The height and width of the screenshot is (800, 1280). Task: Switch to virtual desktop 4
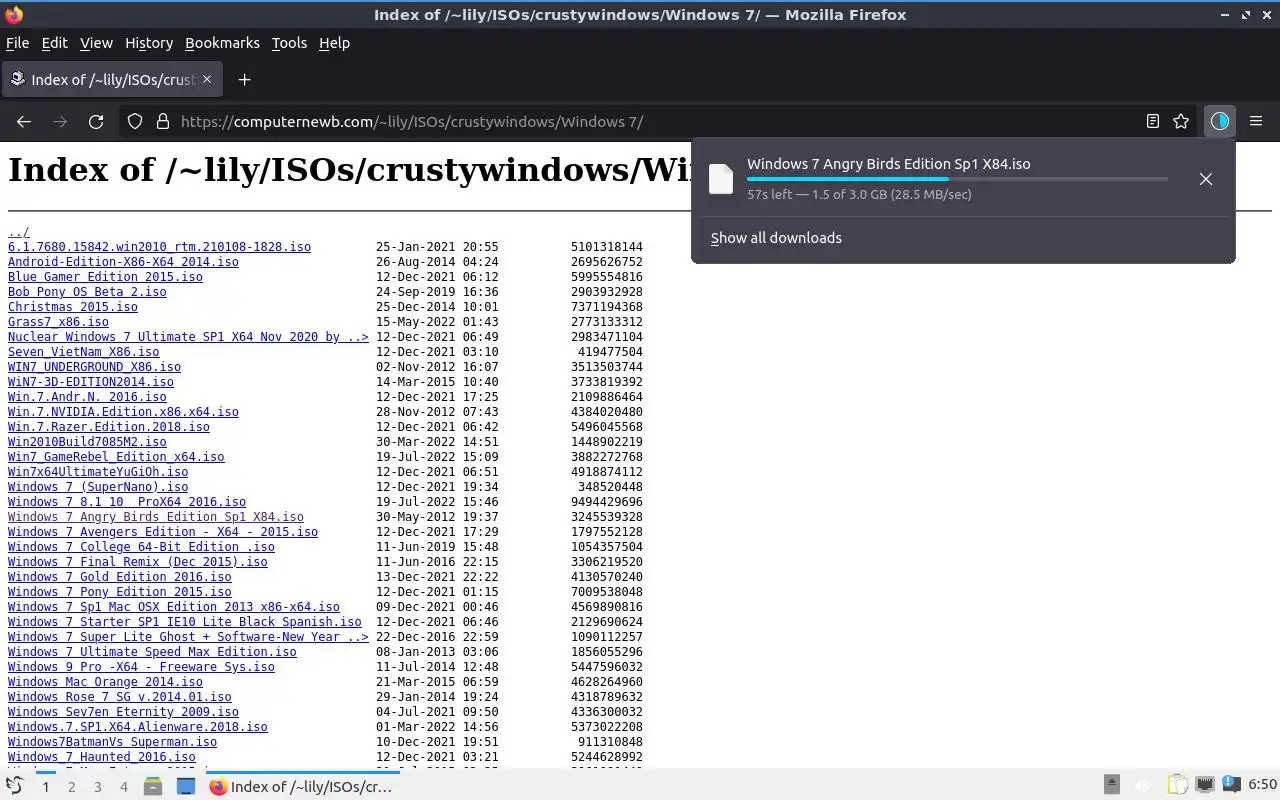click(123, 787)
